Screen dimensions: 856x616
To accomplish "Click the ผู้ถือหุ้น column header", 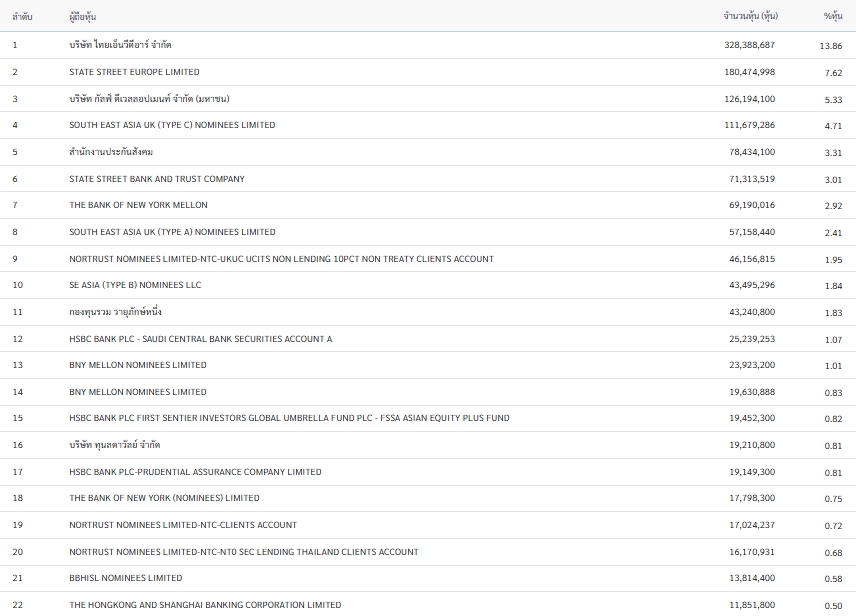I will 82,17.
